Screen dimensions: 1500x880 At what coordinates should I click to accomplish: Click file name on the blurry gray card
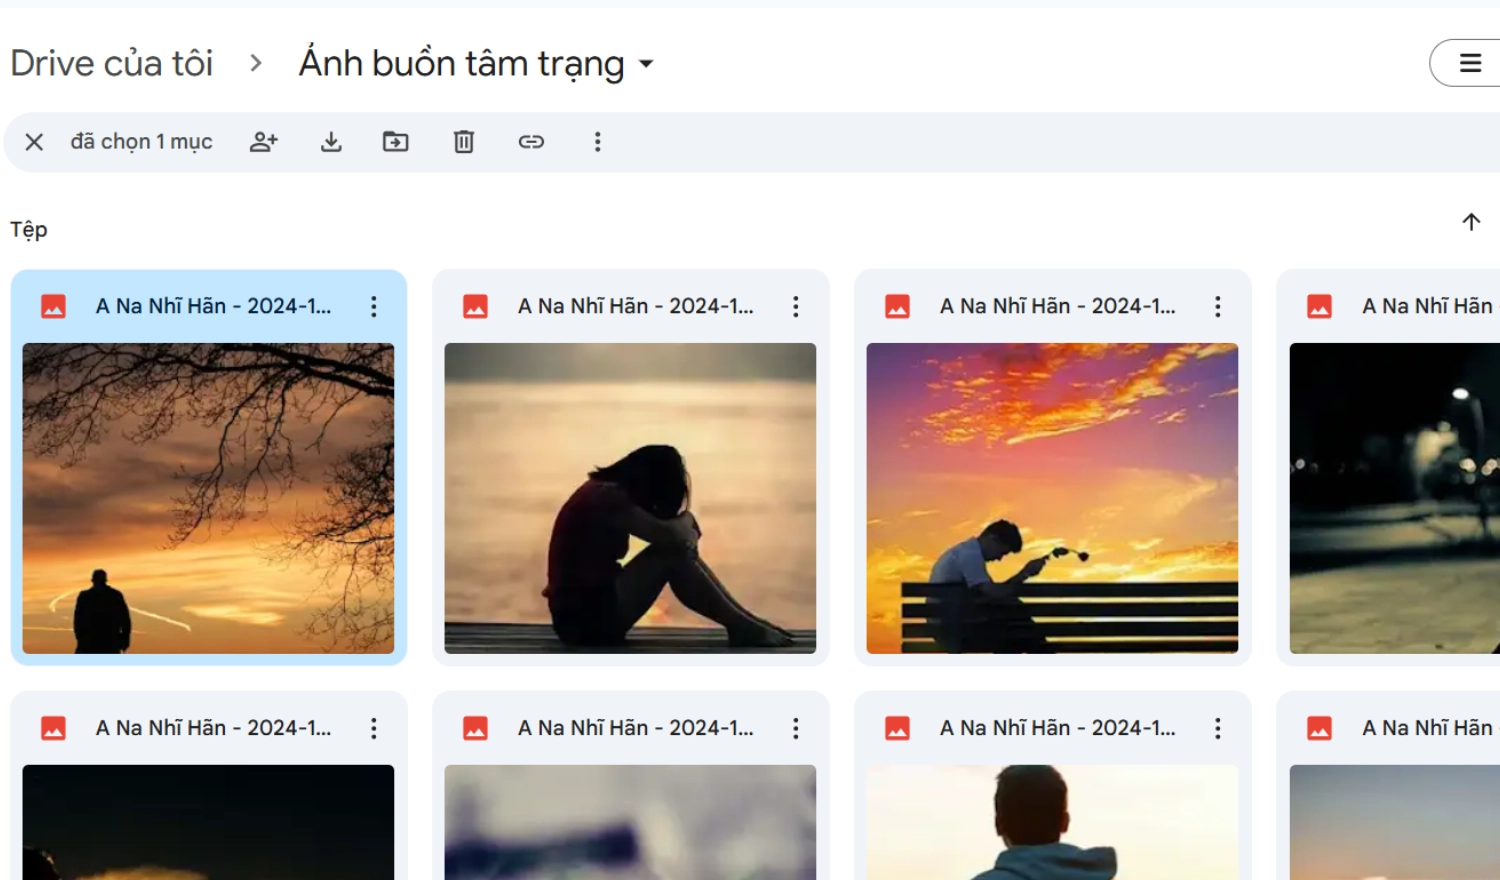click(x=635, y=729)
